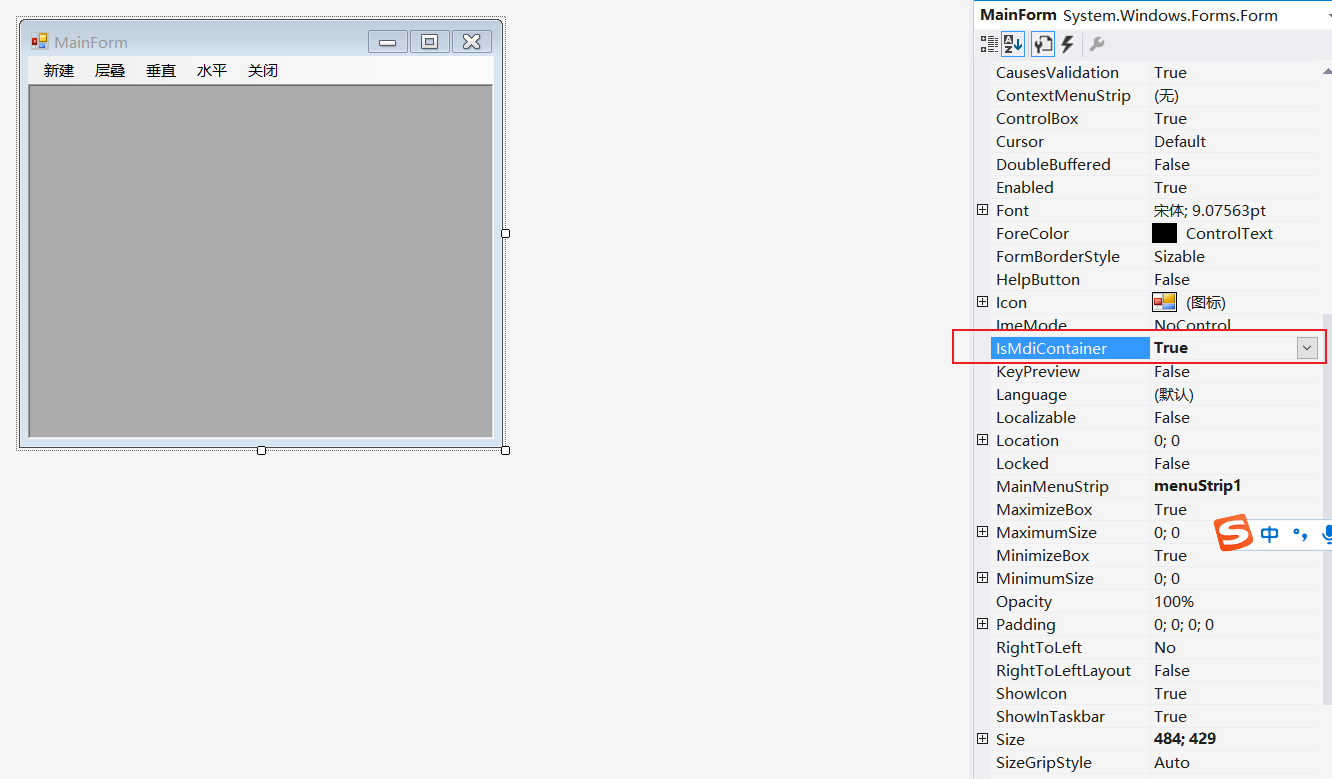Open the Events list with the lightning icon

point(1067,44)
